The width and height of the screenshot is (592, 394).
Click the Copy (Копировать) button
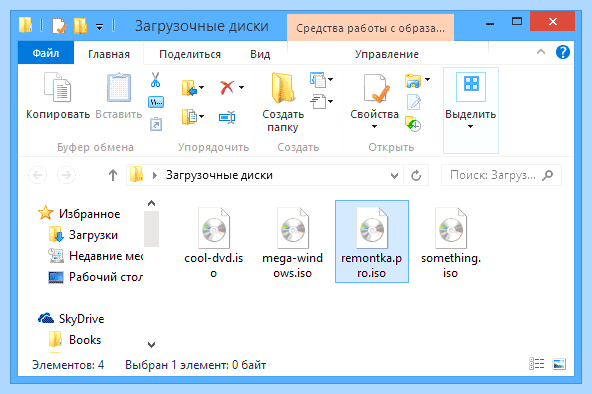click(x=58, y=96)
